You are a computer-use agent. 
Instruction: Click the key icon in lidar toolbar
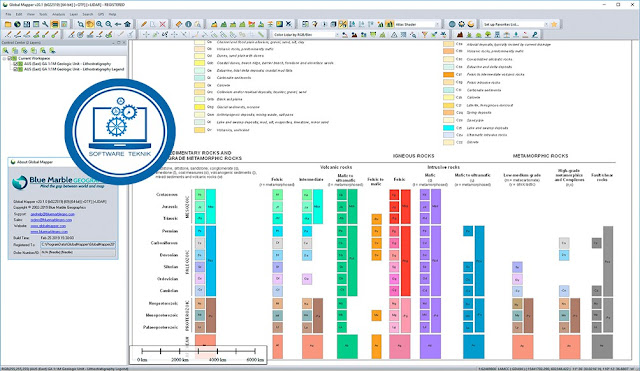click(535, 34)
